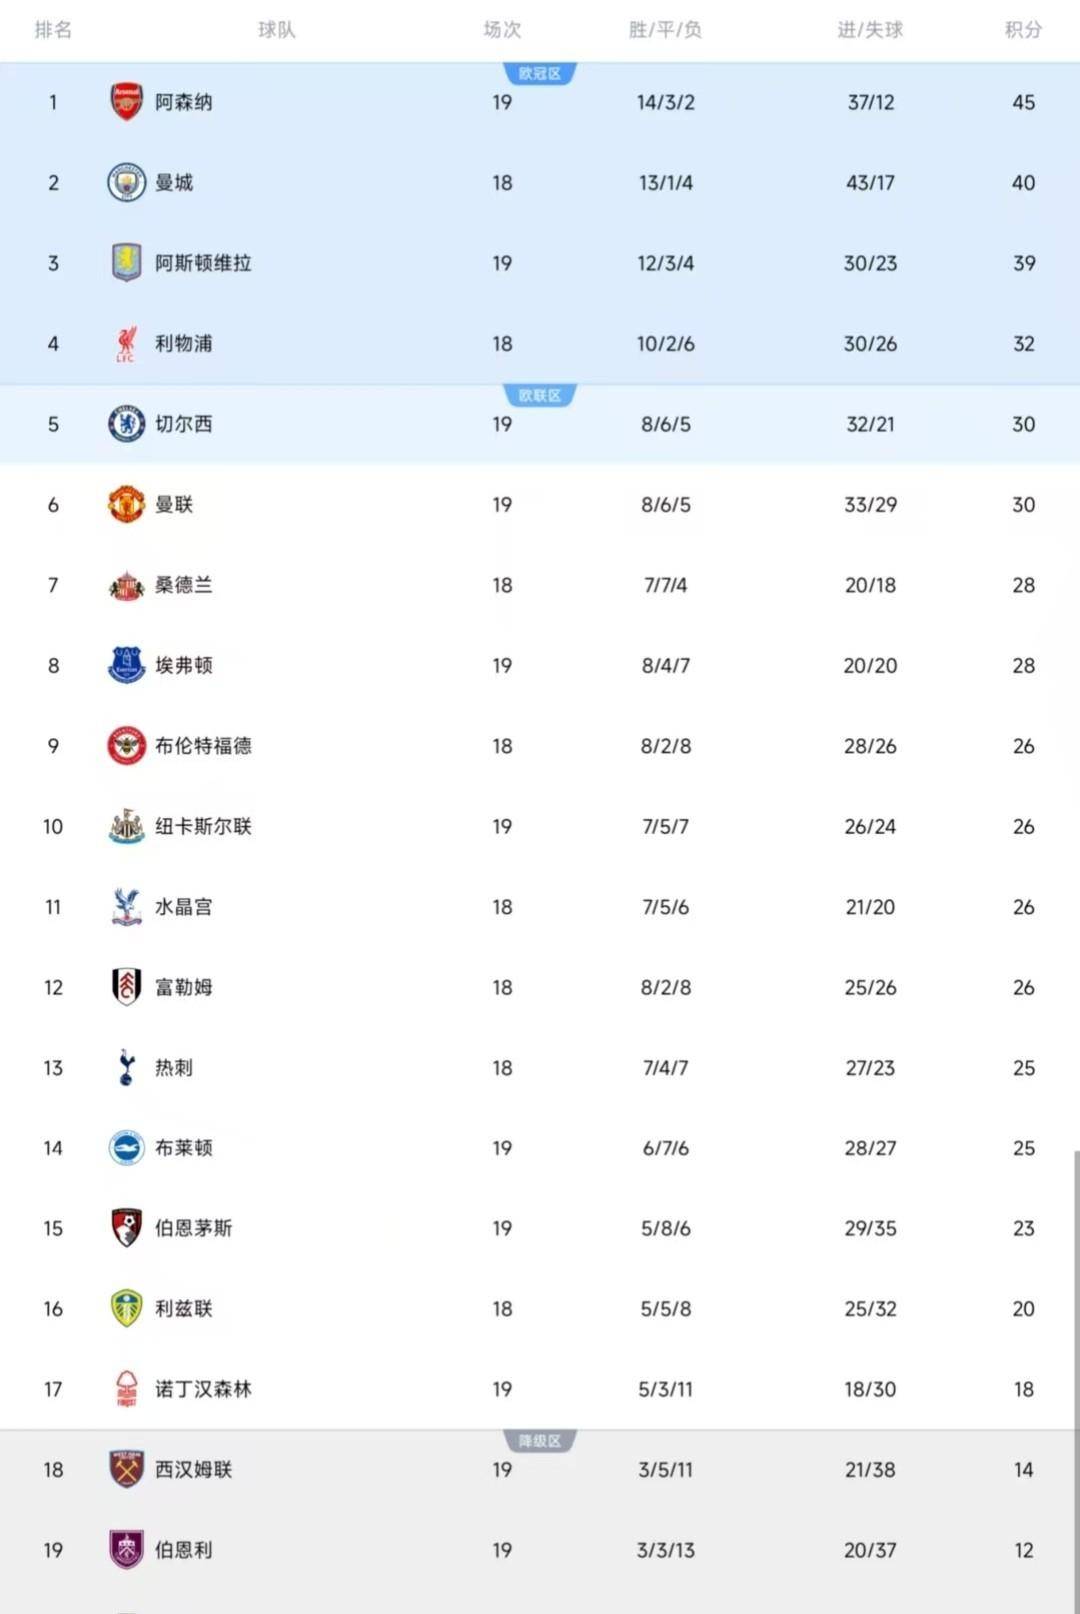This screenshot has width=1080, height=1614.
Task: Click the Arsenal club crest icon
Action: [126, 102]
